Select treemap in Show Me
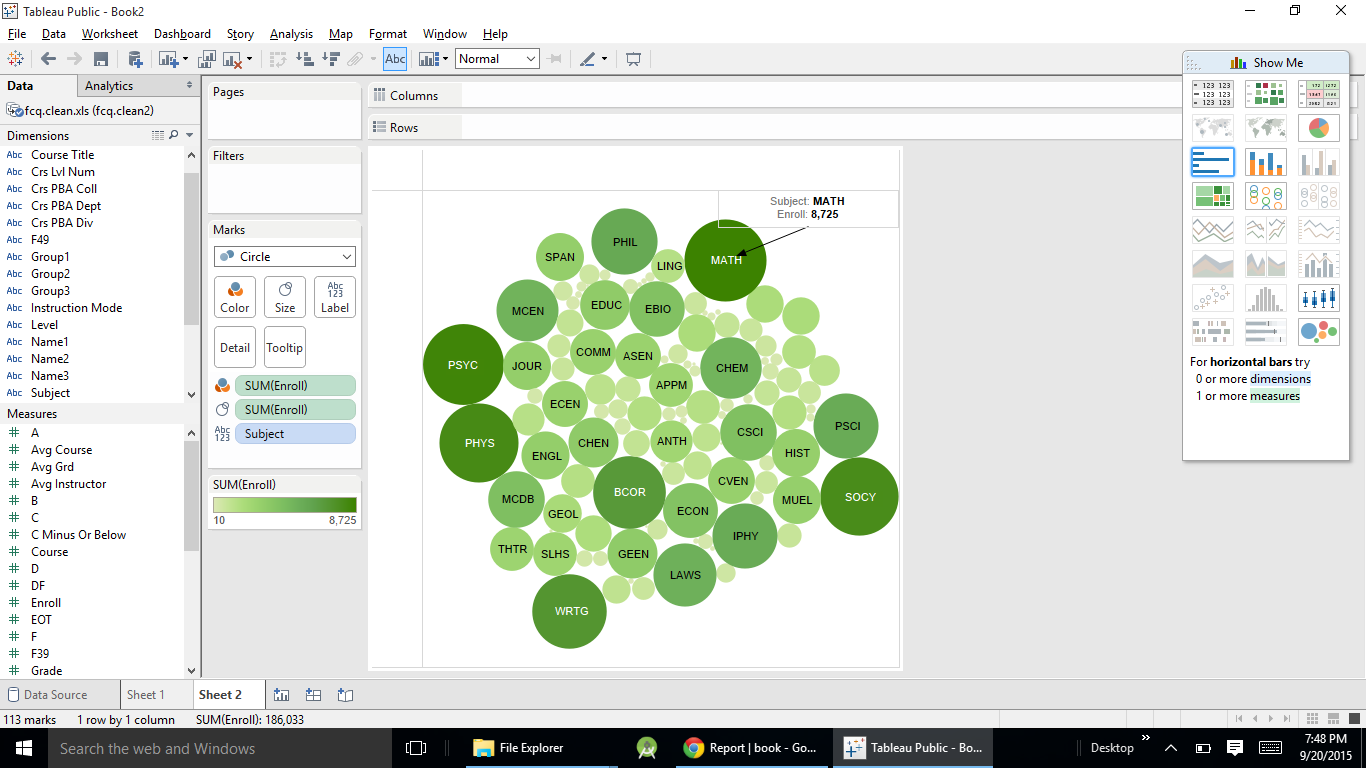The image size is (1366, 768). 1213,196
